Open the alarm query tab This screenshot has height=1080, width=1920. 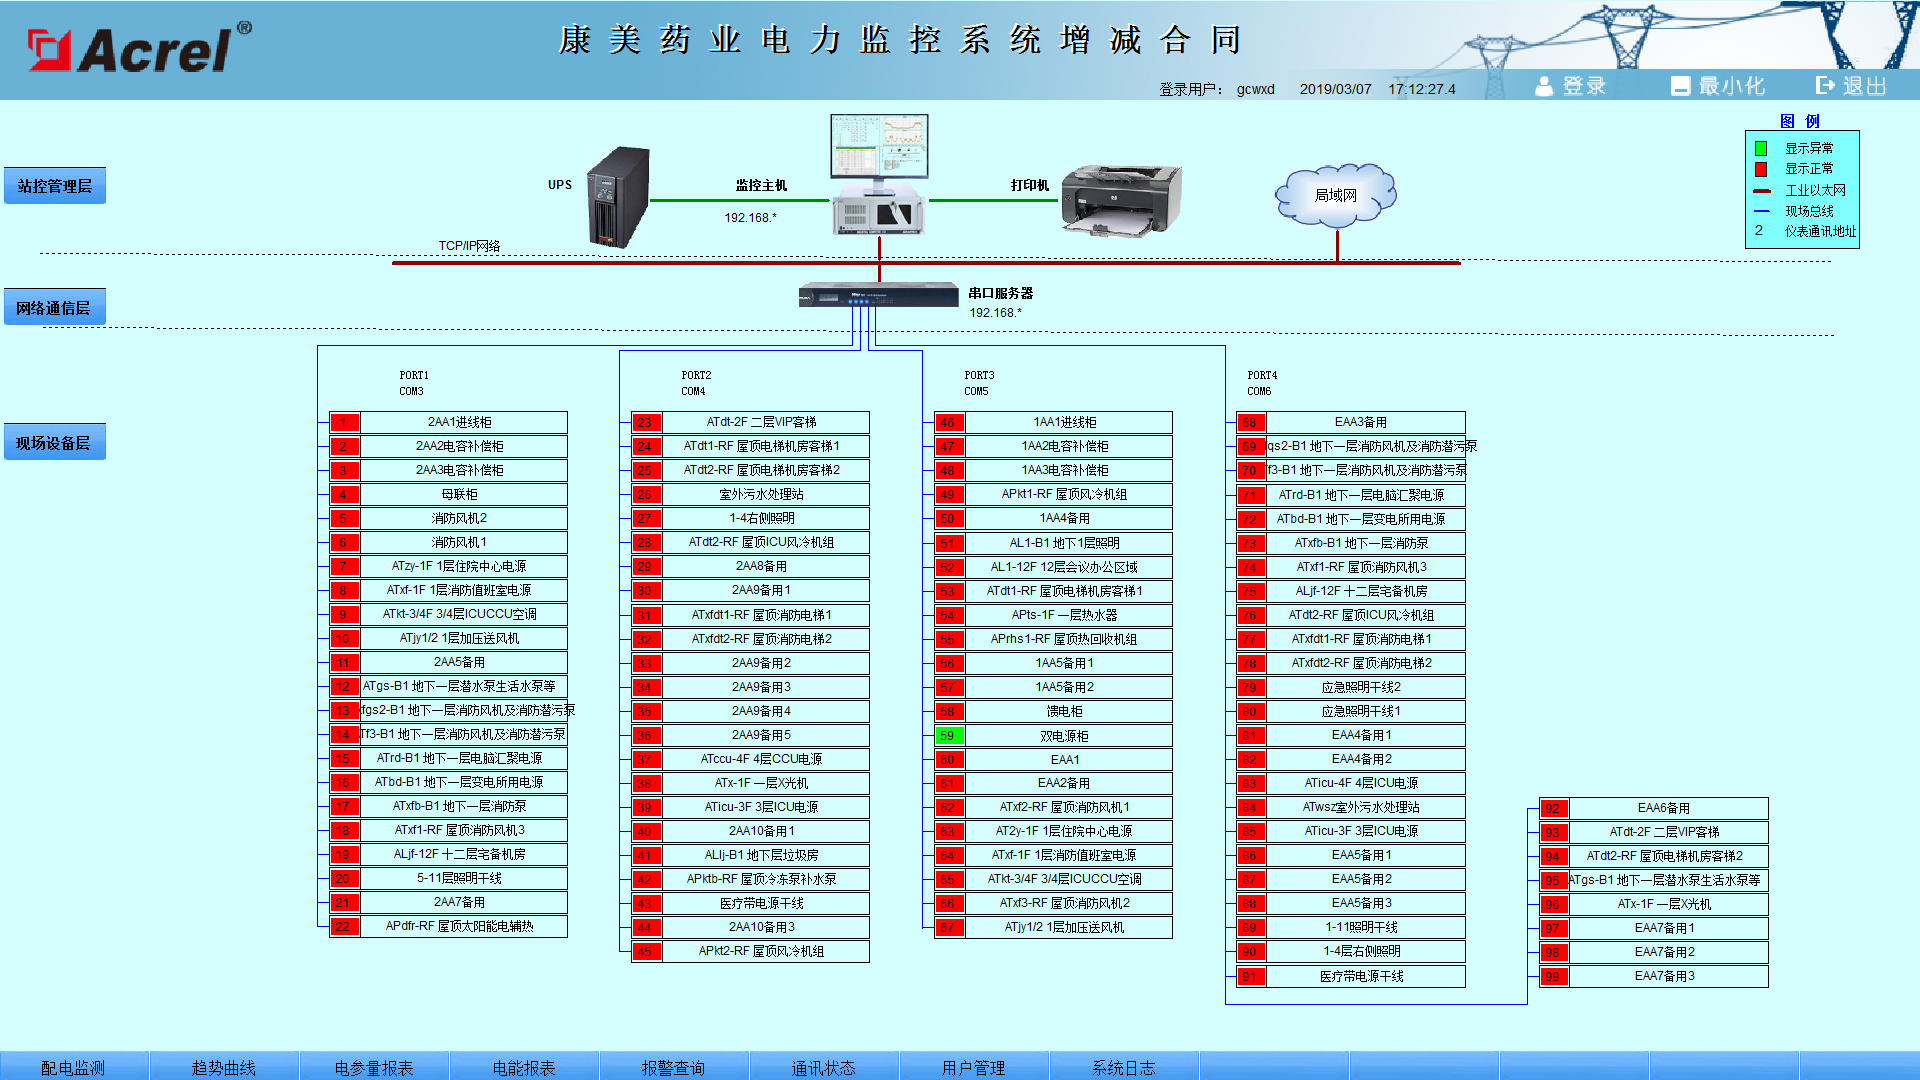coord(674,1067)
